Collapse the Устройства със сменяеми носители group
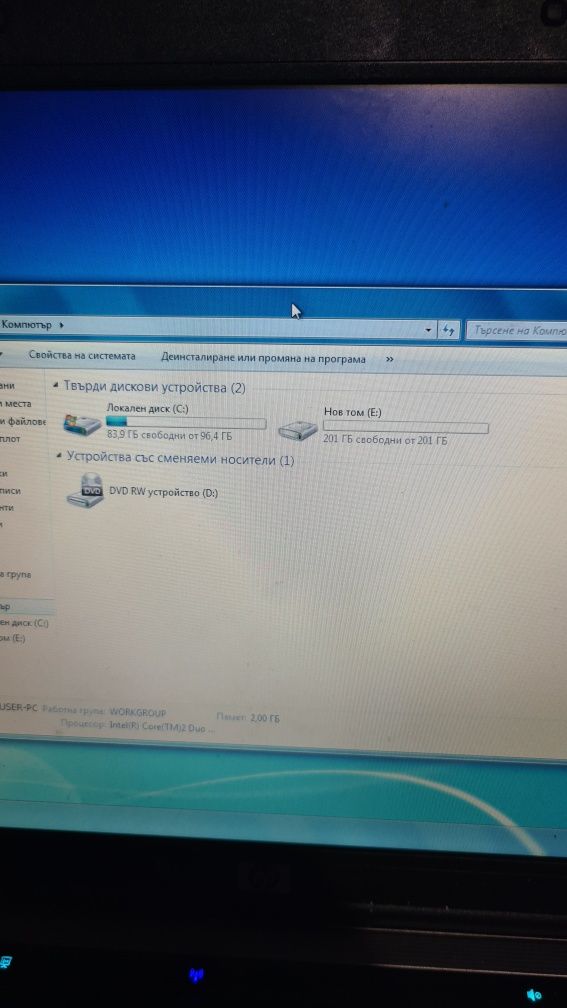Image resolution: width=567 pixels, height=1008 pixels. click(59, 456)
